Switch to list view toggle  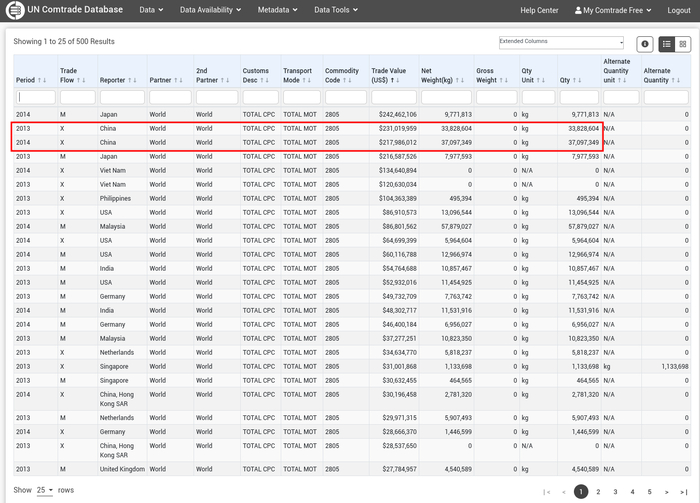667,44
